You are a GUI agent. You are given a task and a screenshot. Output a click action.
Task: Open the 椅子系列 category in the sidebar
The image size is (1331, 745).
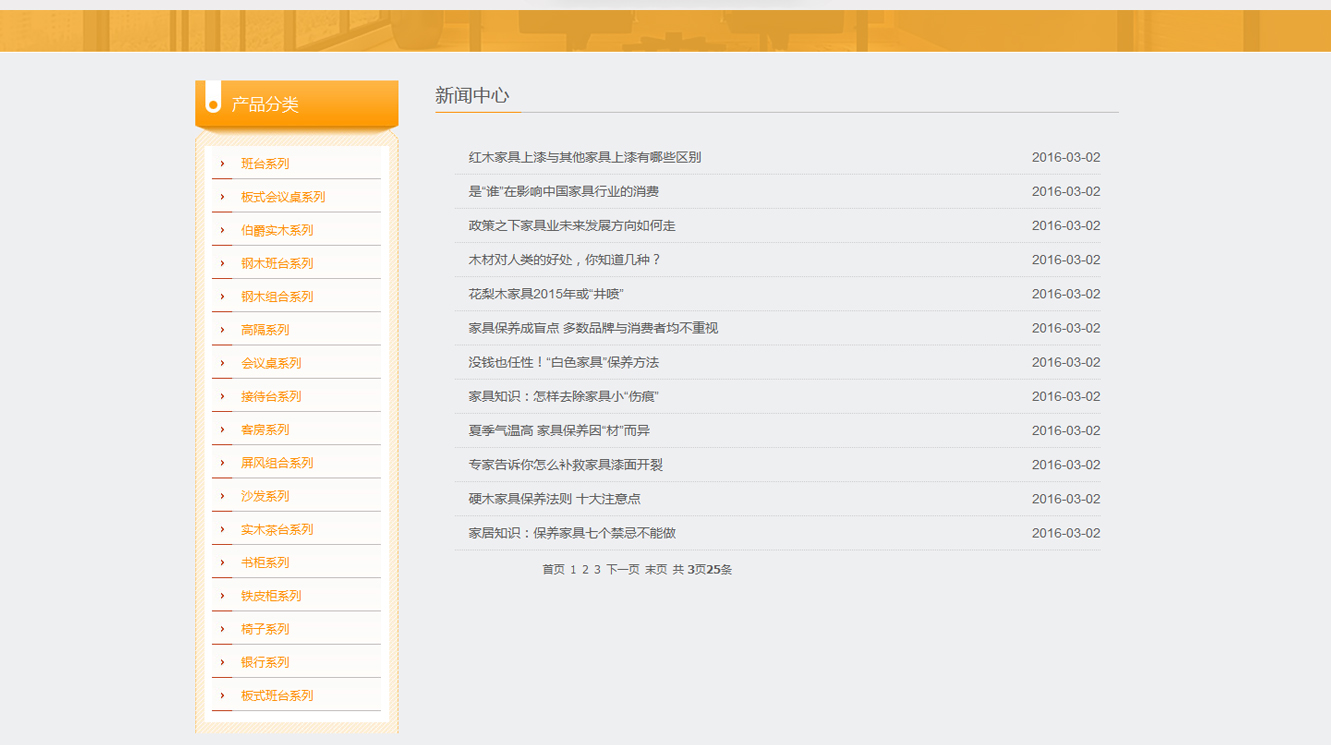pos(265,629)
